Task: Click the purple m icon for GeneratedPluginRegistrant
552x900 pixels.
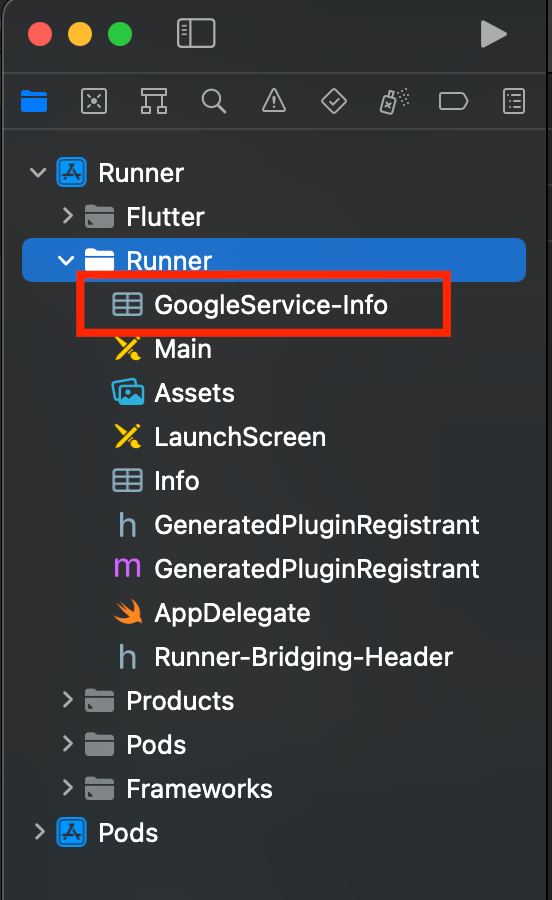Action: [x=127, y=568]
